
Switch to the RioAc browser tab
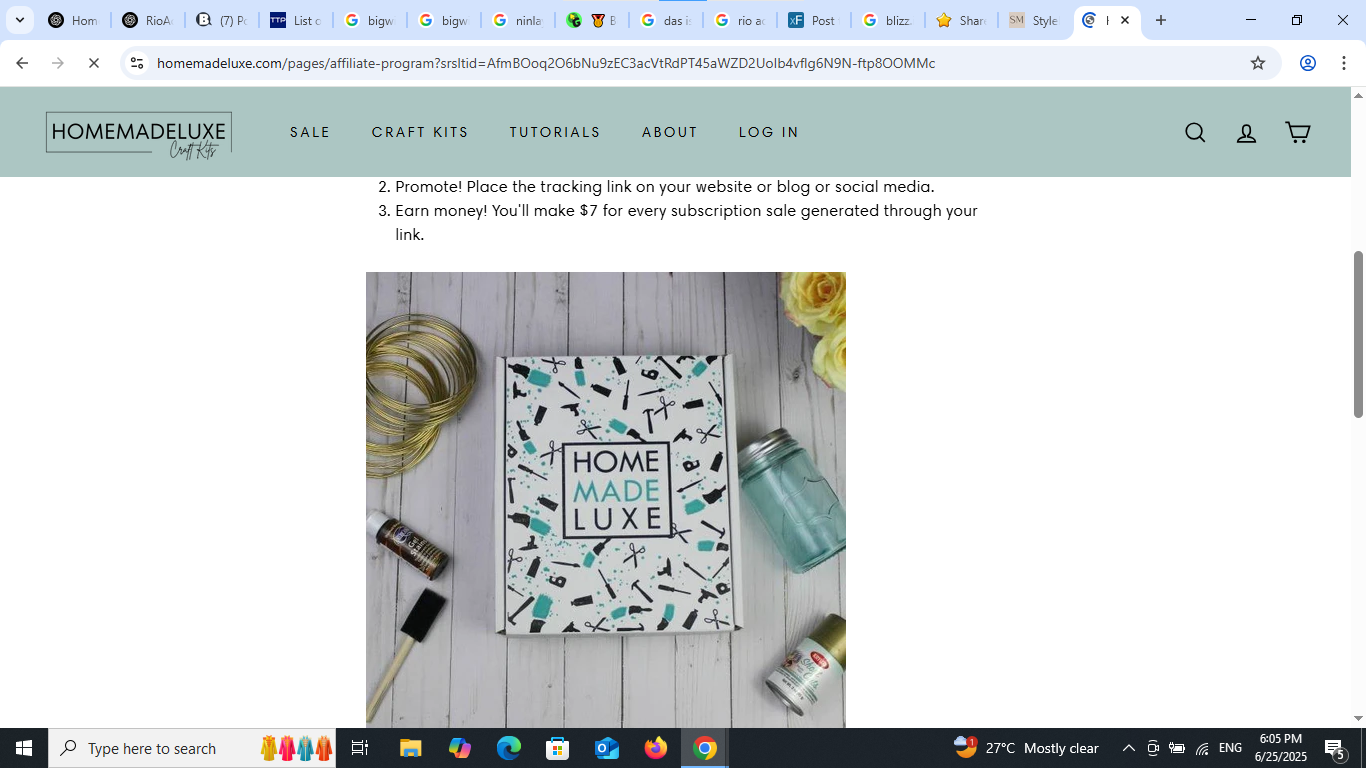click(x=147, y=20)
